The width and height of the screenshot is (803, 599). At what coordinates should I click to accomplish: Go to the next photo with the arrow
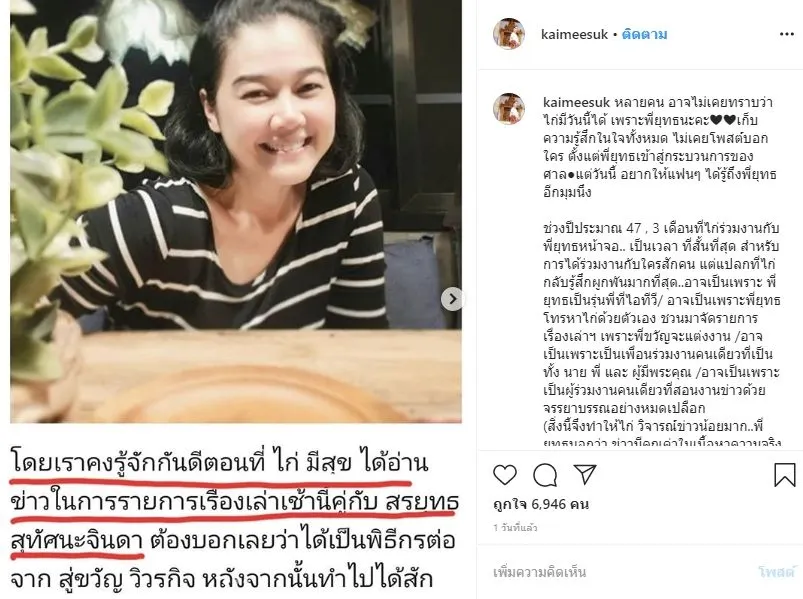point(452,299)
